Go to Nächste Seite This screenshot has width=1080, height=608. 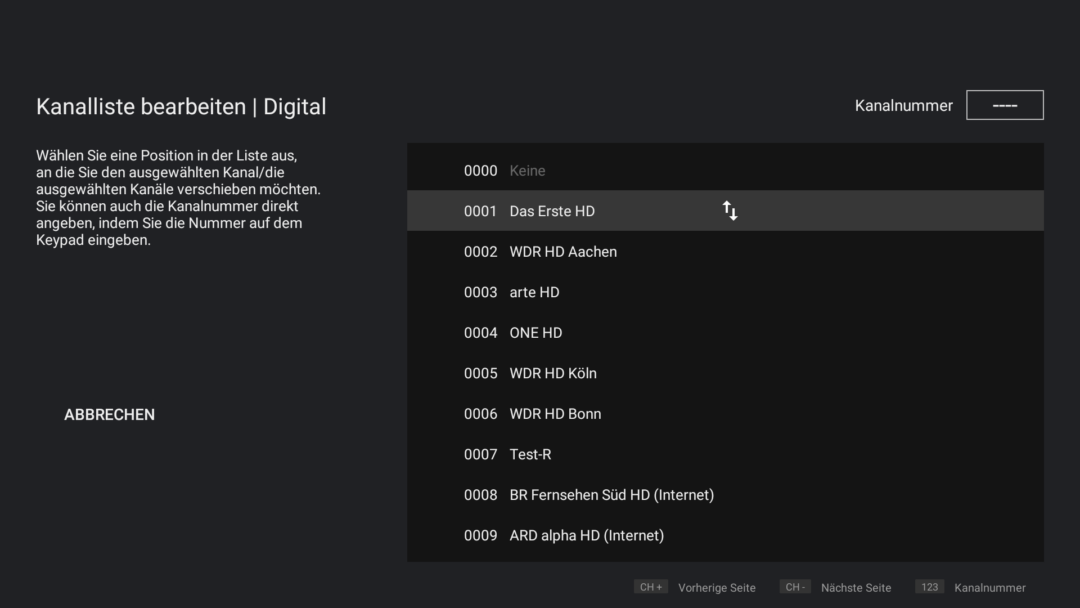point(855,588)
